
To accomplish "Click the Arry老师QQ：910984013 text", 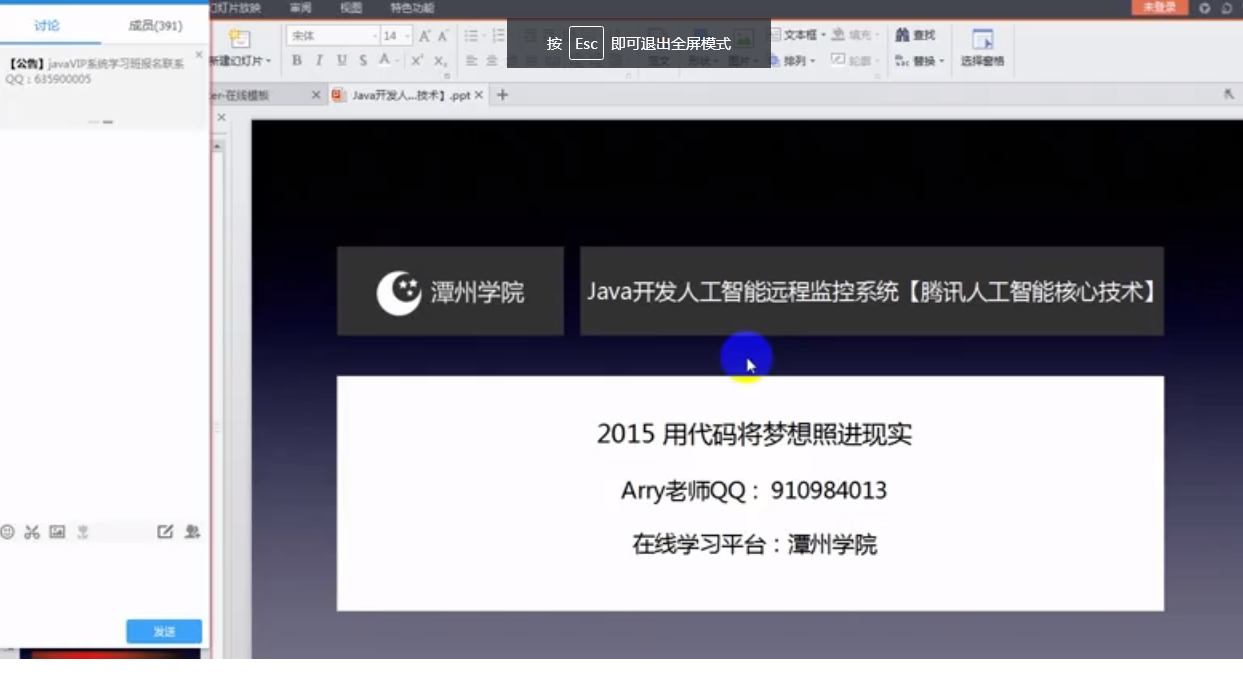I will point(754,491).
